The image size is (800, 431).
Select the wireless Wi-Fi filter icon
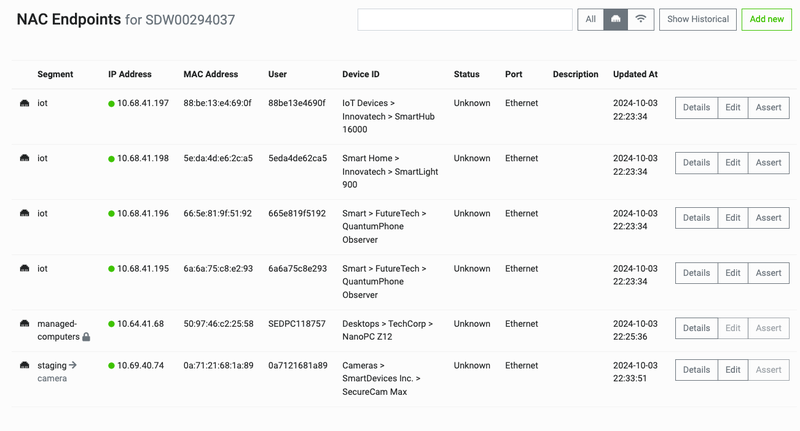tap(641, 19)
